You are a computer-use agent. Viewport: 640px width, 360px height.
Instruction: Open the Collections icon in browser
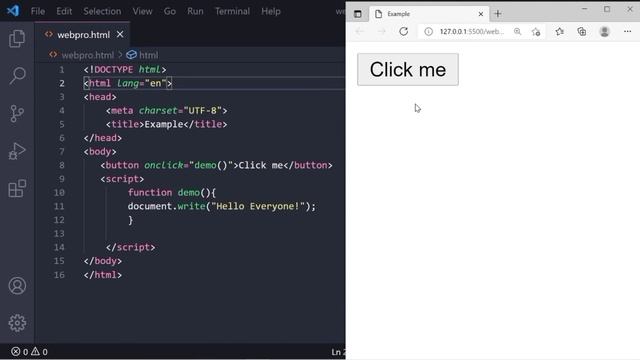click(582, 31)
